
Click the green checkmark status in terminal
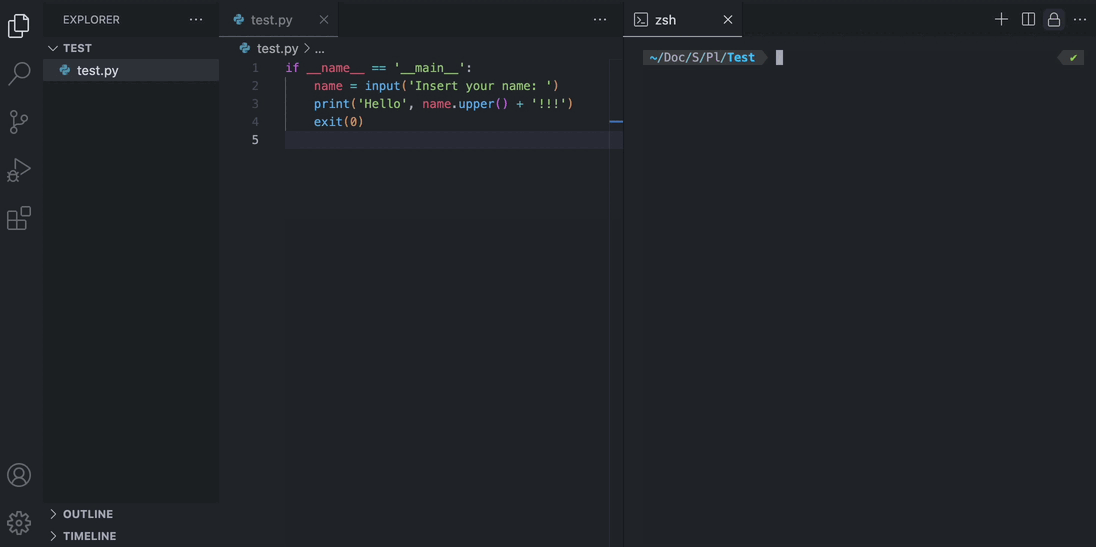[x=1073, y=57]
